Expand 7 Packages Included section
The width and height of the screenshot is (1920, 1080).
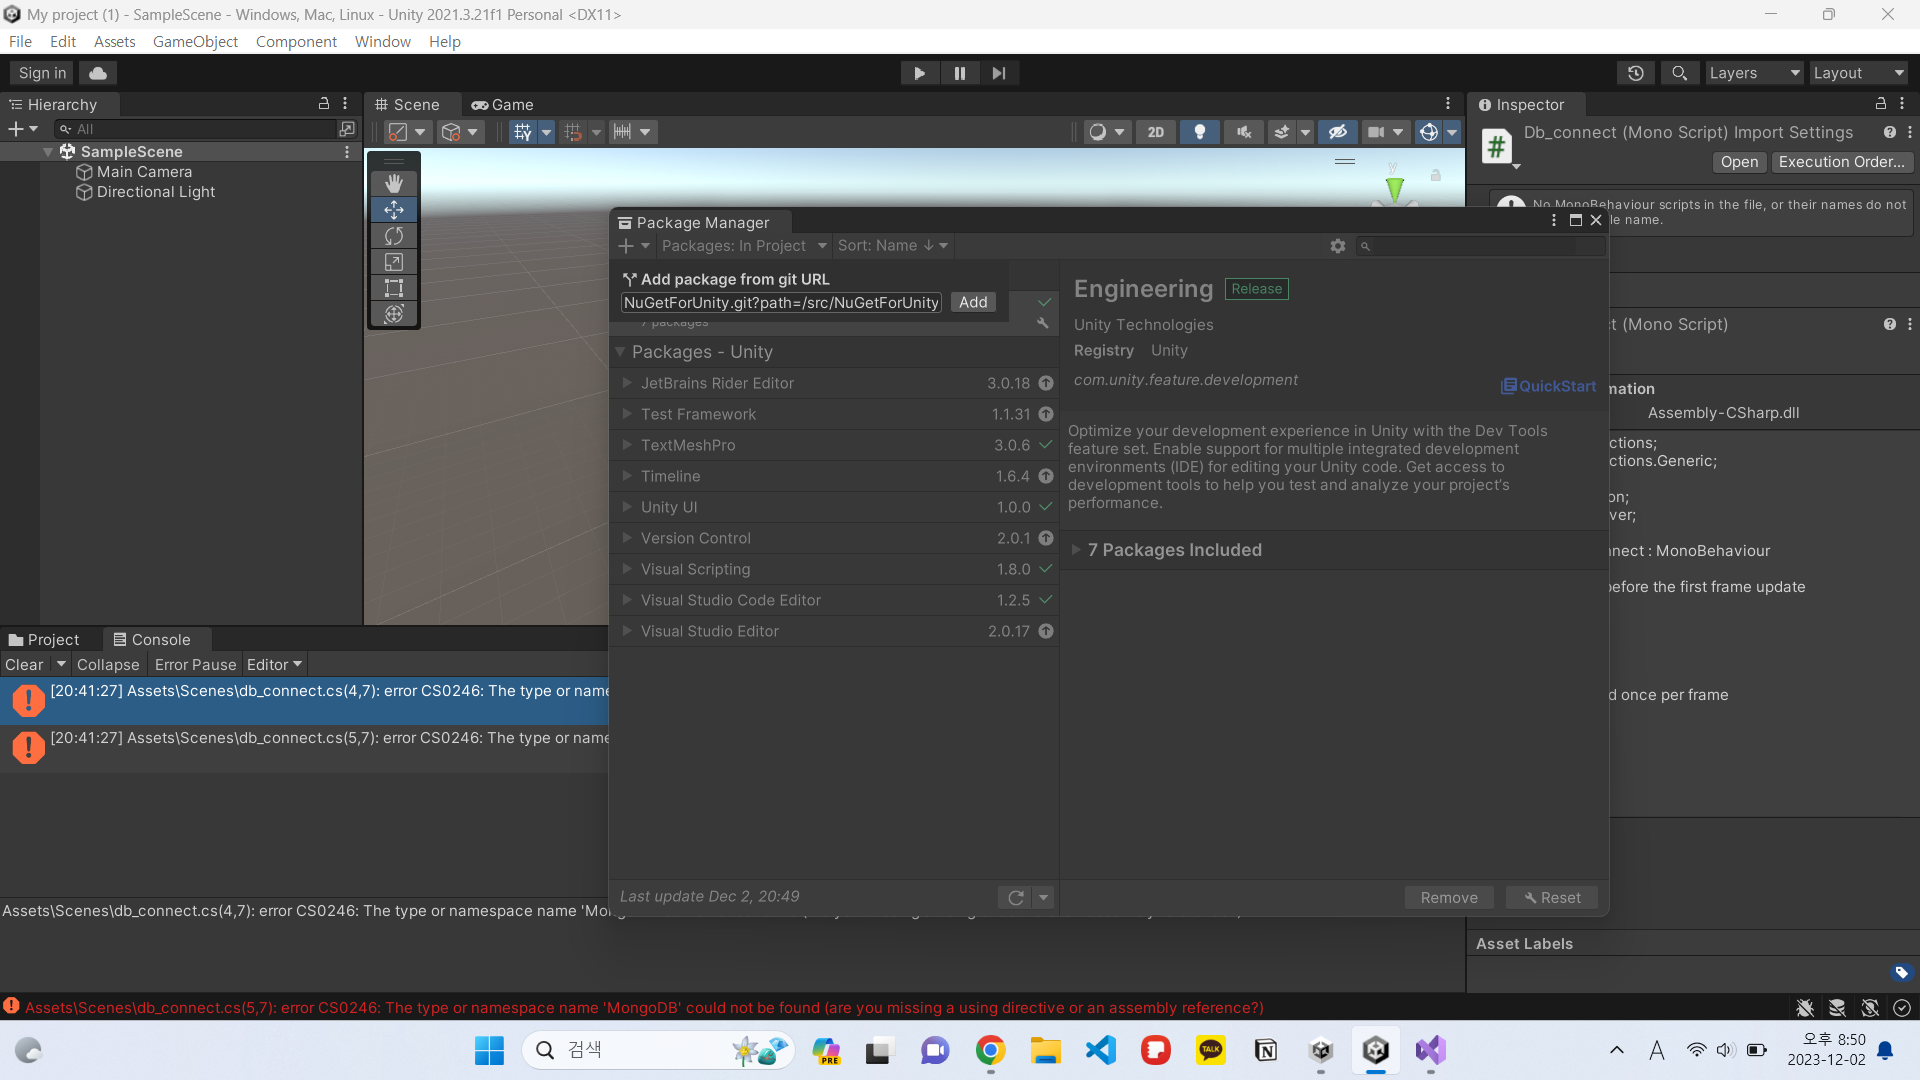pos(1076,550)
